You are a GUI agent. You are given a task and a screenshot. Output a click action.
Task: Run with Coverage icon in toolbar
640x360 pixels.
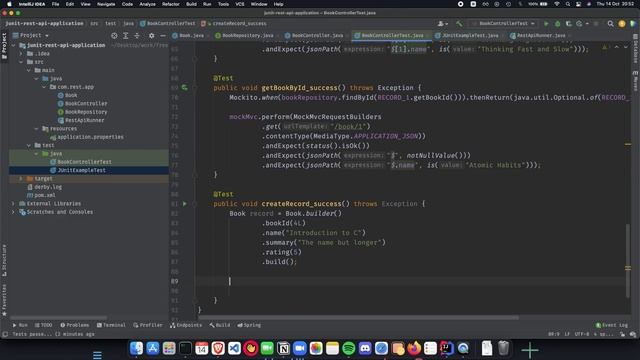568,24
